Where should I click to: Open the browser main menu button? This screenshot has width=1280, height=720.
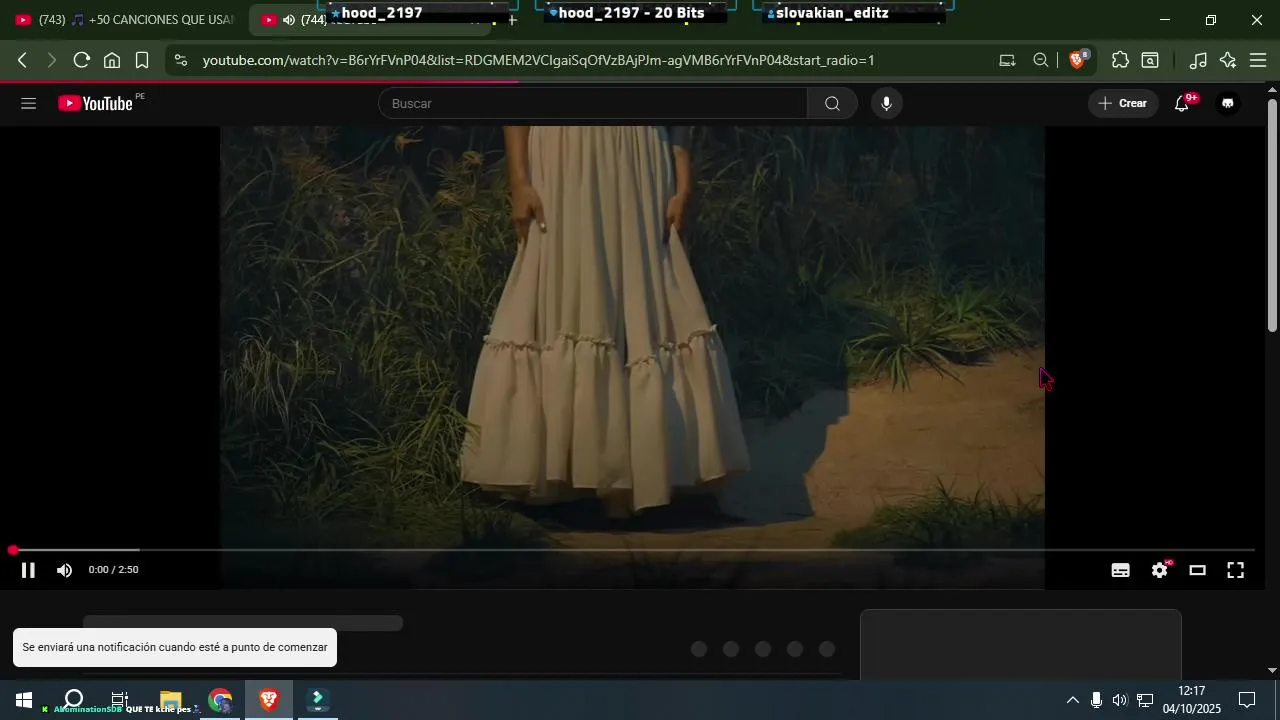click(1258, 60)
